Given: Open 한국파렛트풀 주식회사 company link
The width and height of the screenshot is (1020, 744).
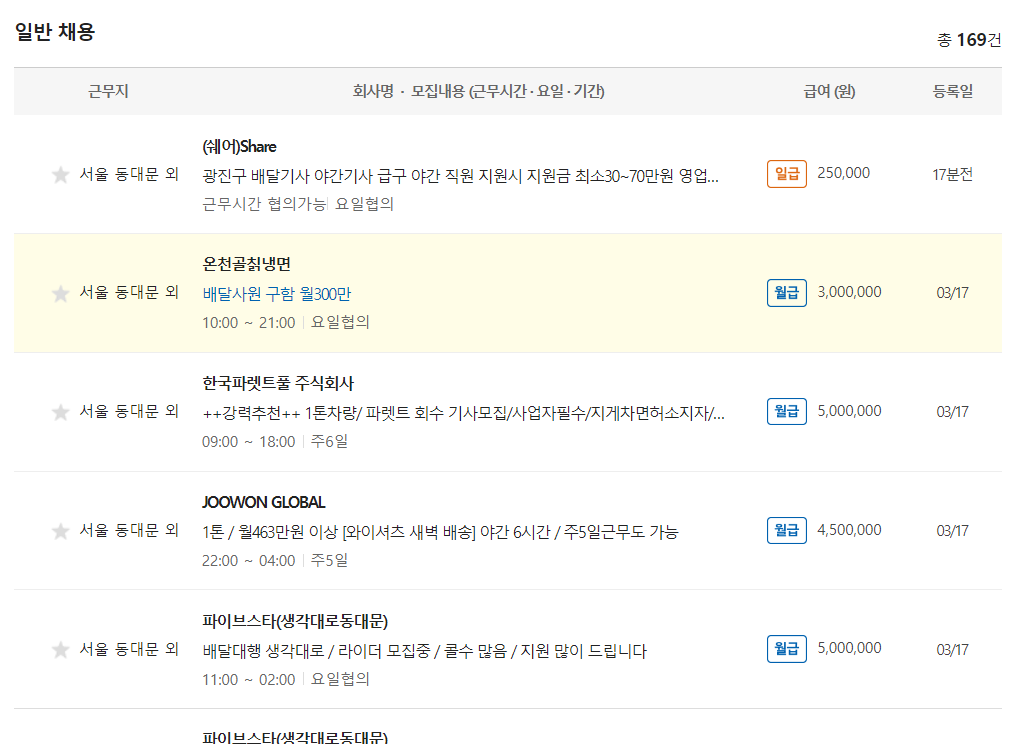Looking at the screenshot, I should click(x=278, y=383).
